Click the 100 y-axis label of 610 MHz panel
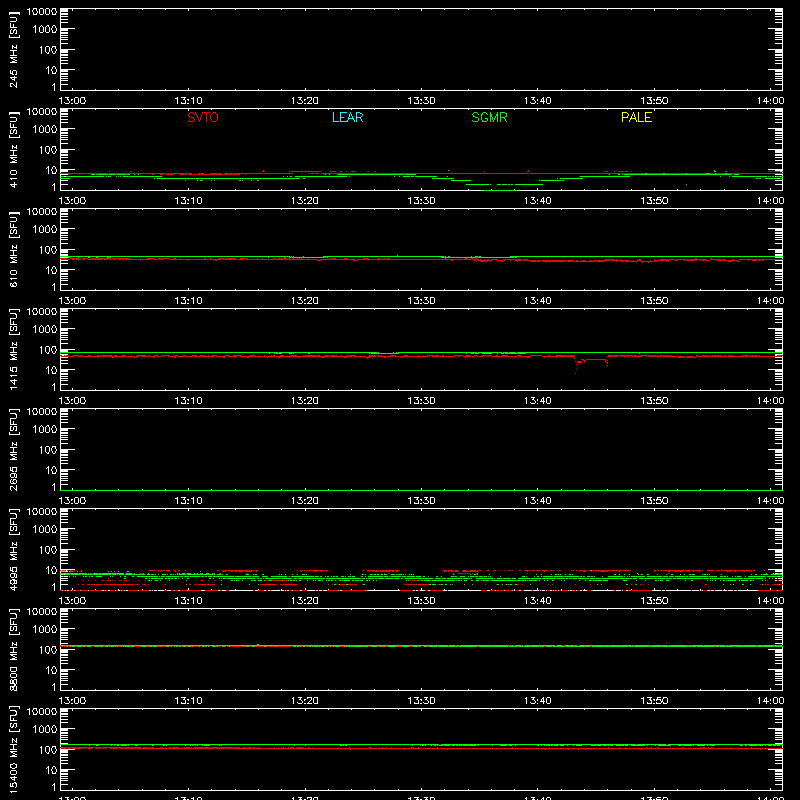 coord(47,249)
